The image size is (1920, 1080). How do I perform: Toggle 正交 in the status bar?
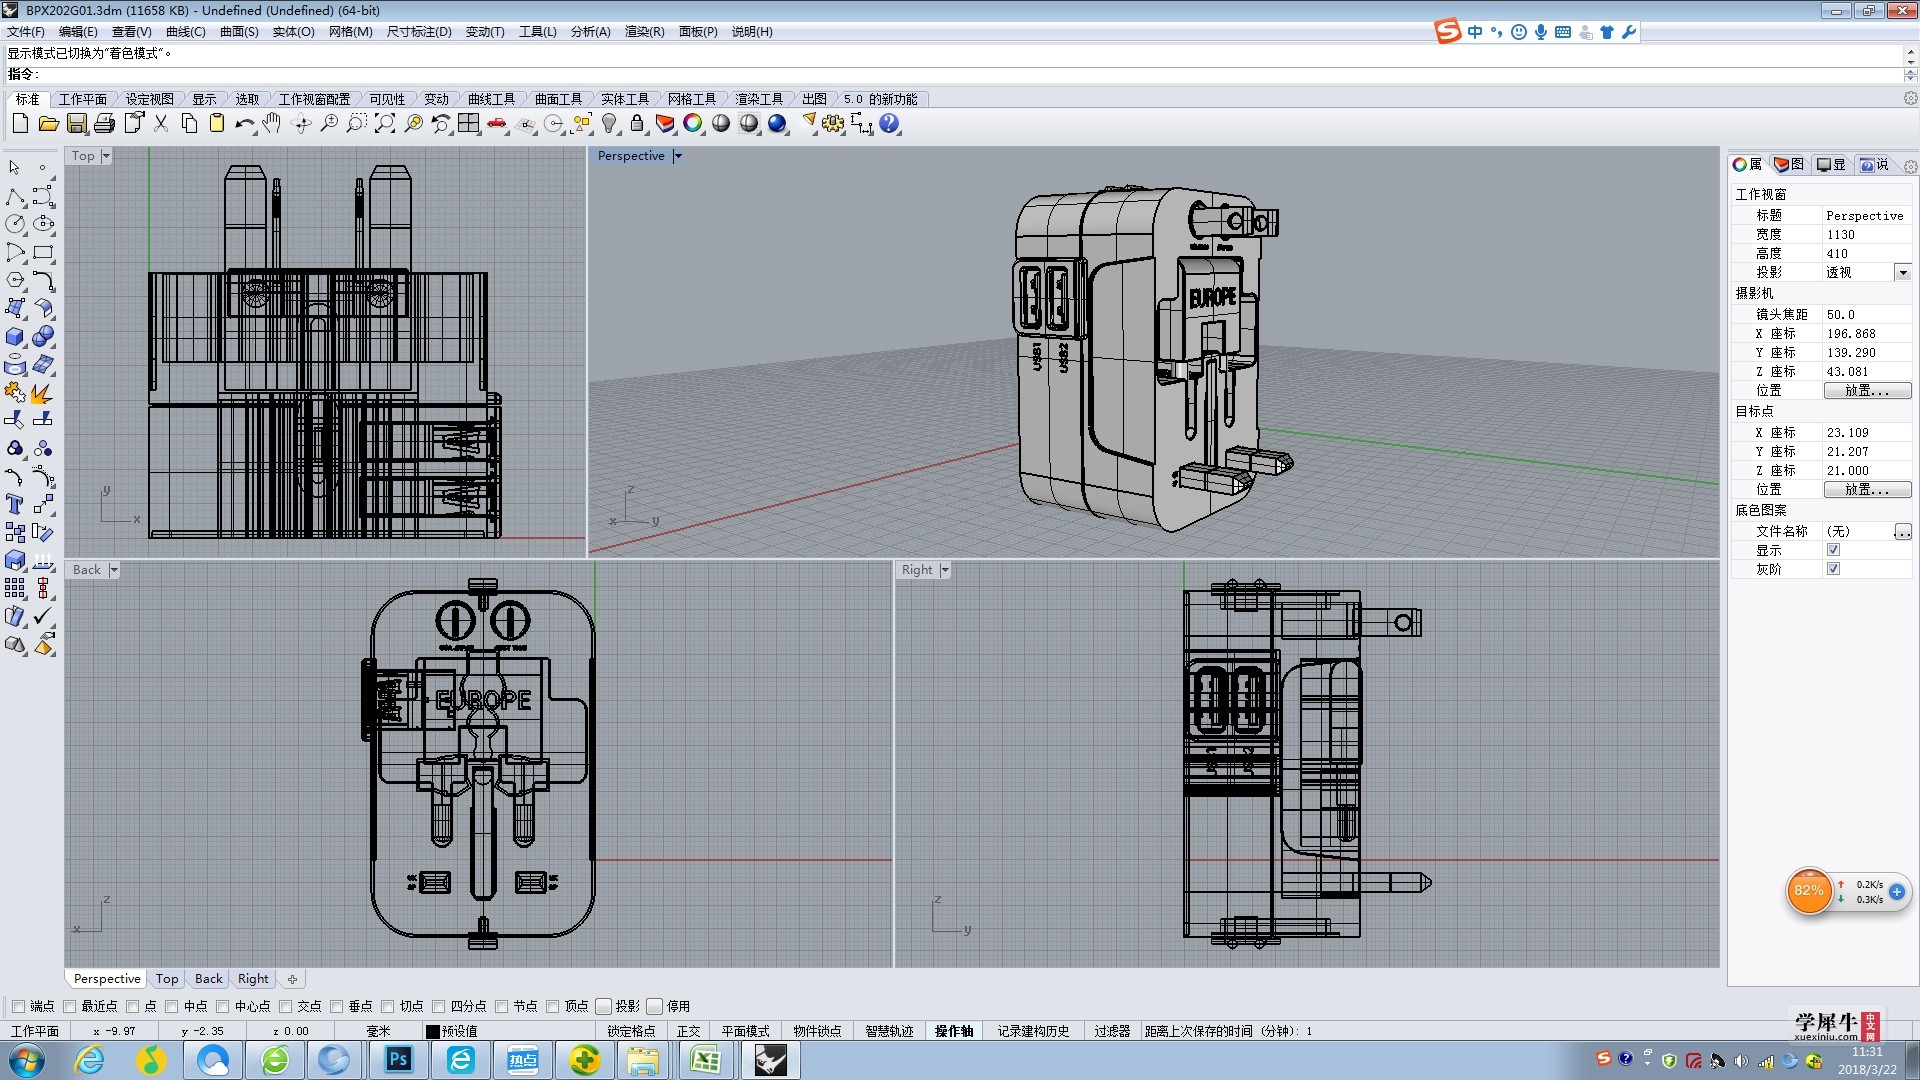pyautogui.click(x=688, y=1031)
